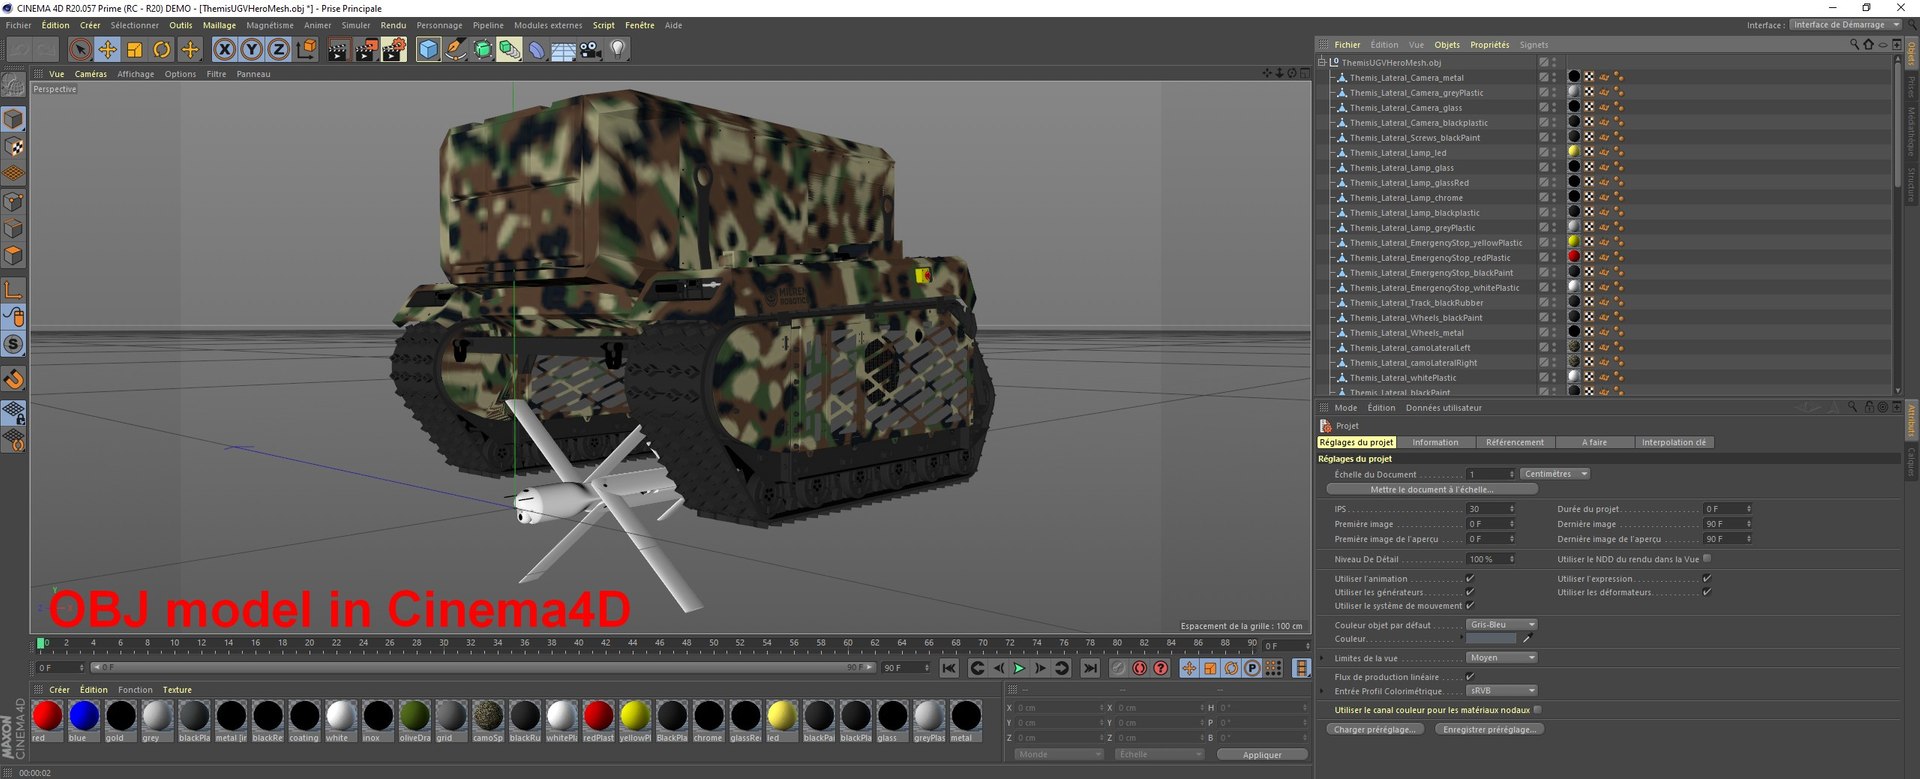
Task: Toggle Utiliser les déformateurs checkbox
Action: click(x=1707, y=592)
